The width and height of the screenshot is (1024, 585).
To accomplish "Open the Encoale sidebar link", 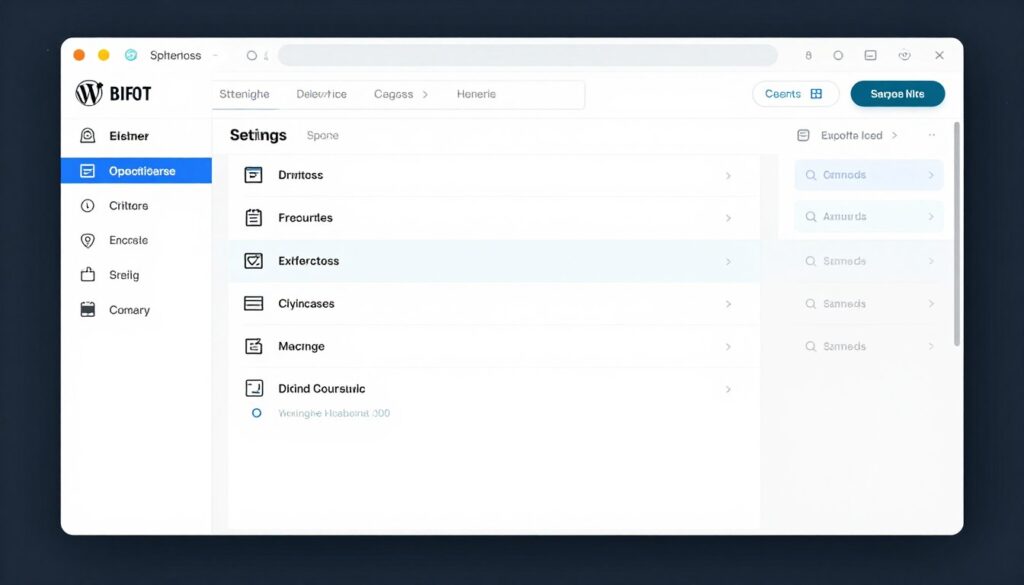I will click(x=129, y=240).
